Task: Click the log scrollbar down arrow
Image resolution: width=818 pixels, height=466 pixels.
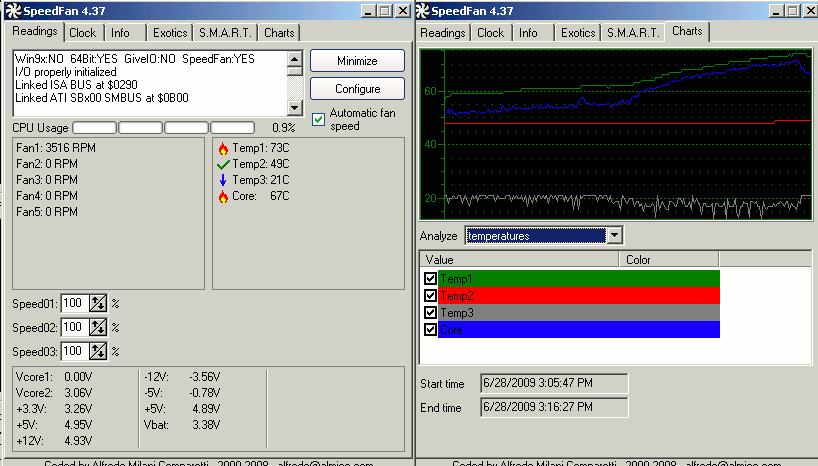Action: coord(295,107)
